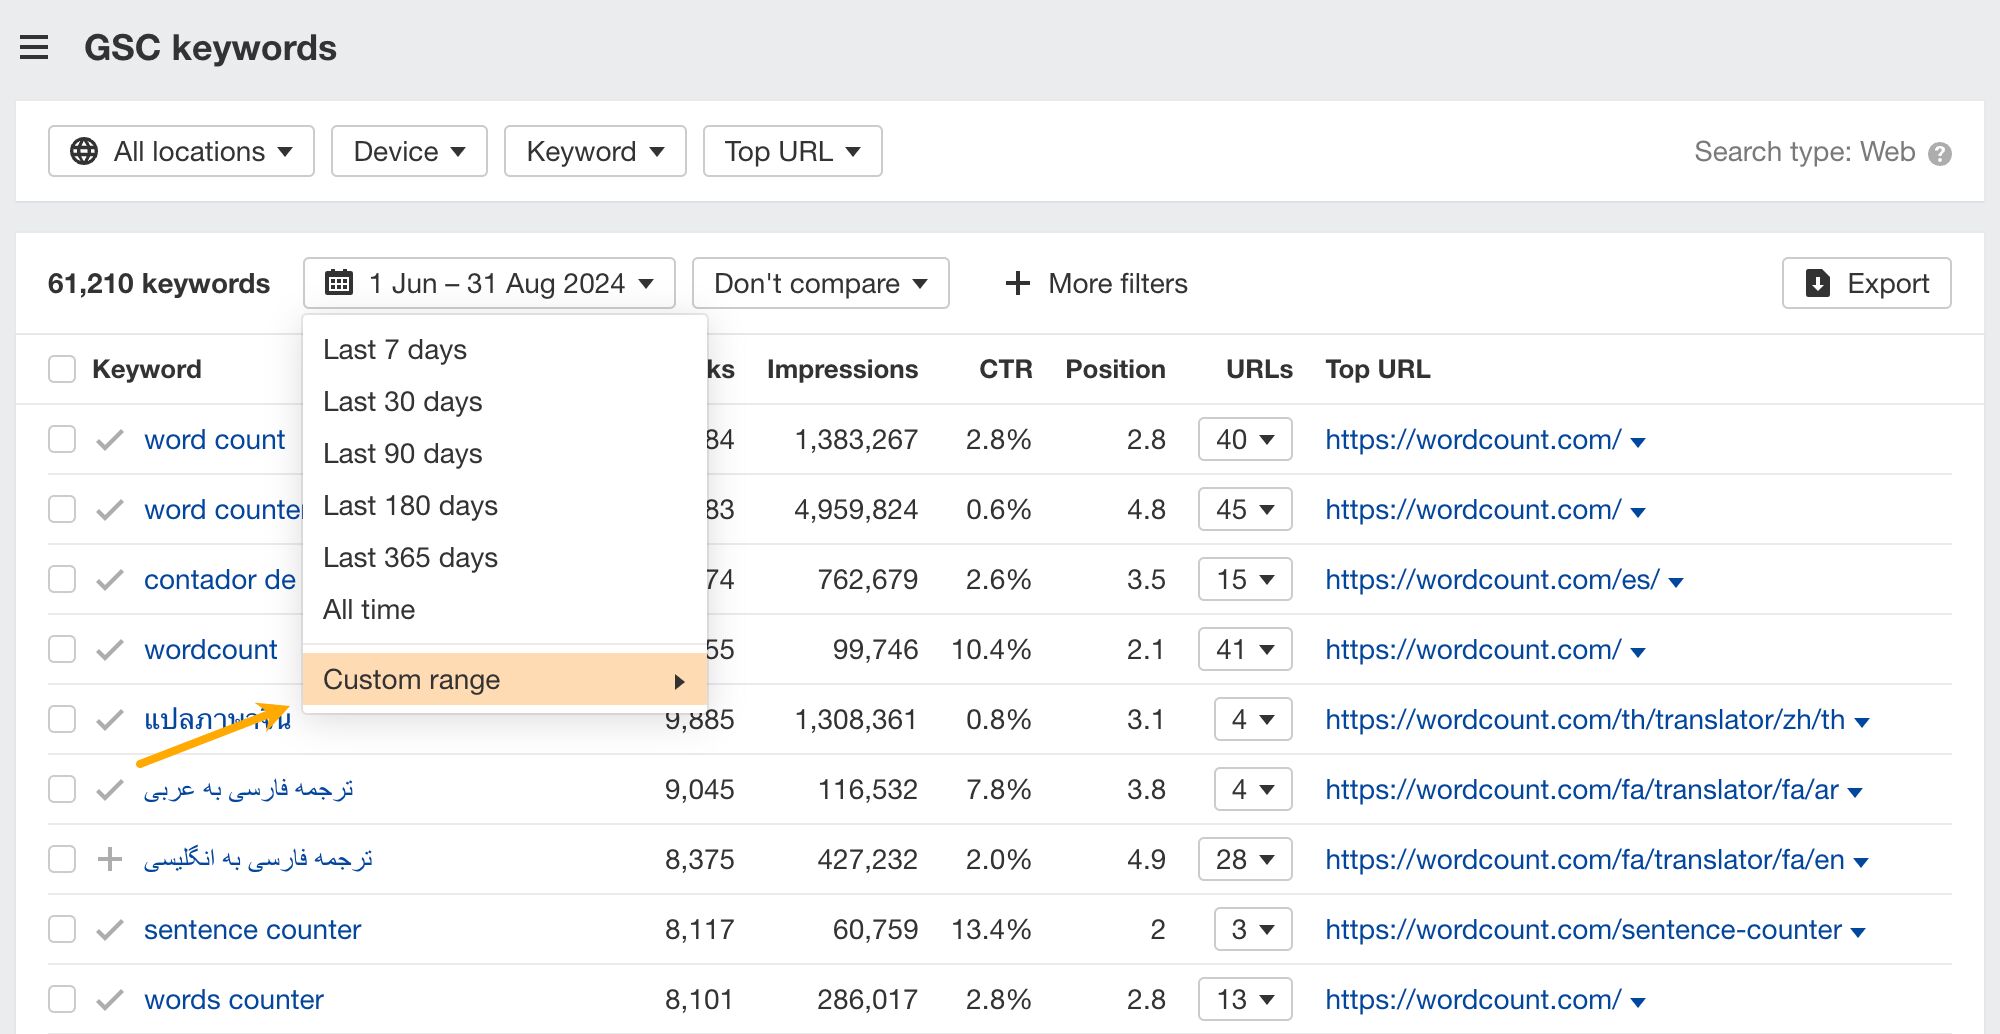Select the checkbox for sentence counter row
2000x1034 pixels.
[62, 929]
